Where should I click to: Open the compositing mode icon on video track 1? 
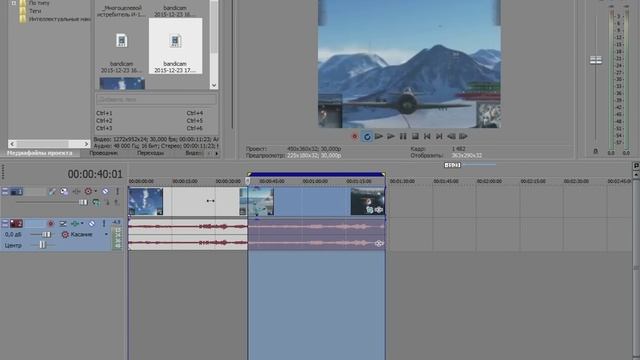(x=96, y=202)
